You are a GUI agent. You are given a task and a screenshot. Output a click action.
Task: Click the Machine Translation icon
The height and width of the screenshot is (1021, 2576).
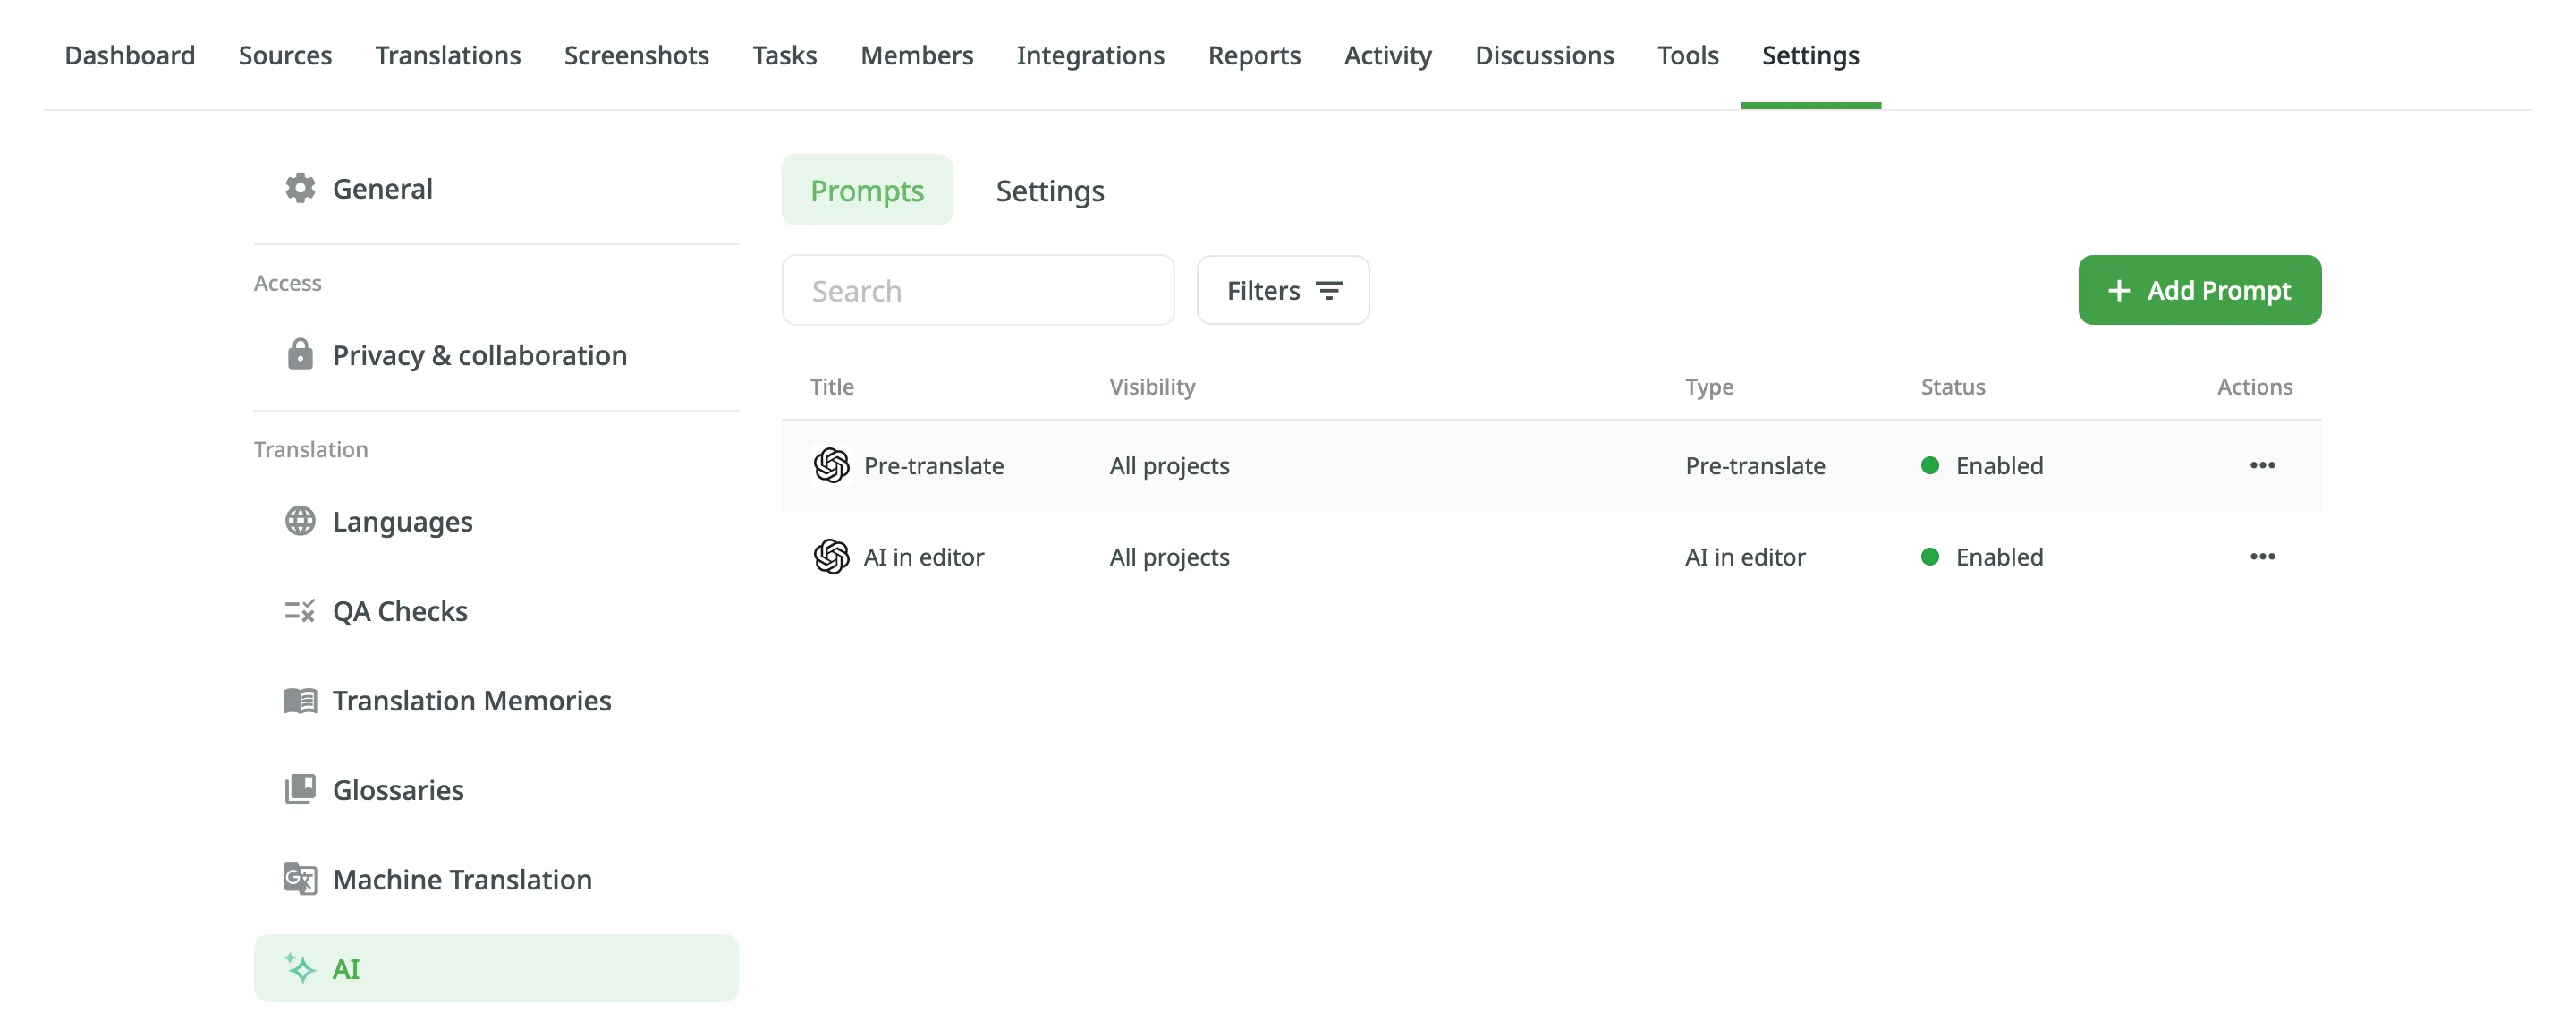301,878
